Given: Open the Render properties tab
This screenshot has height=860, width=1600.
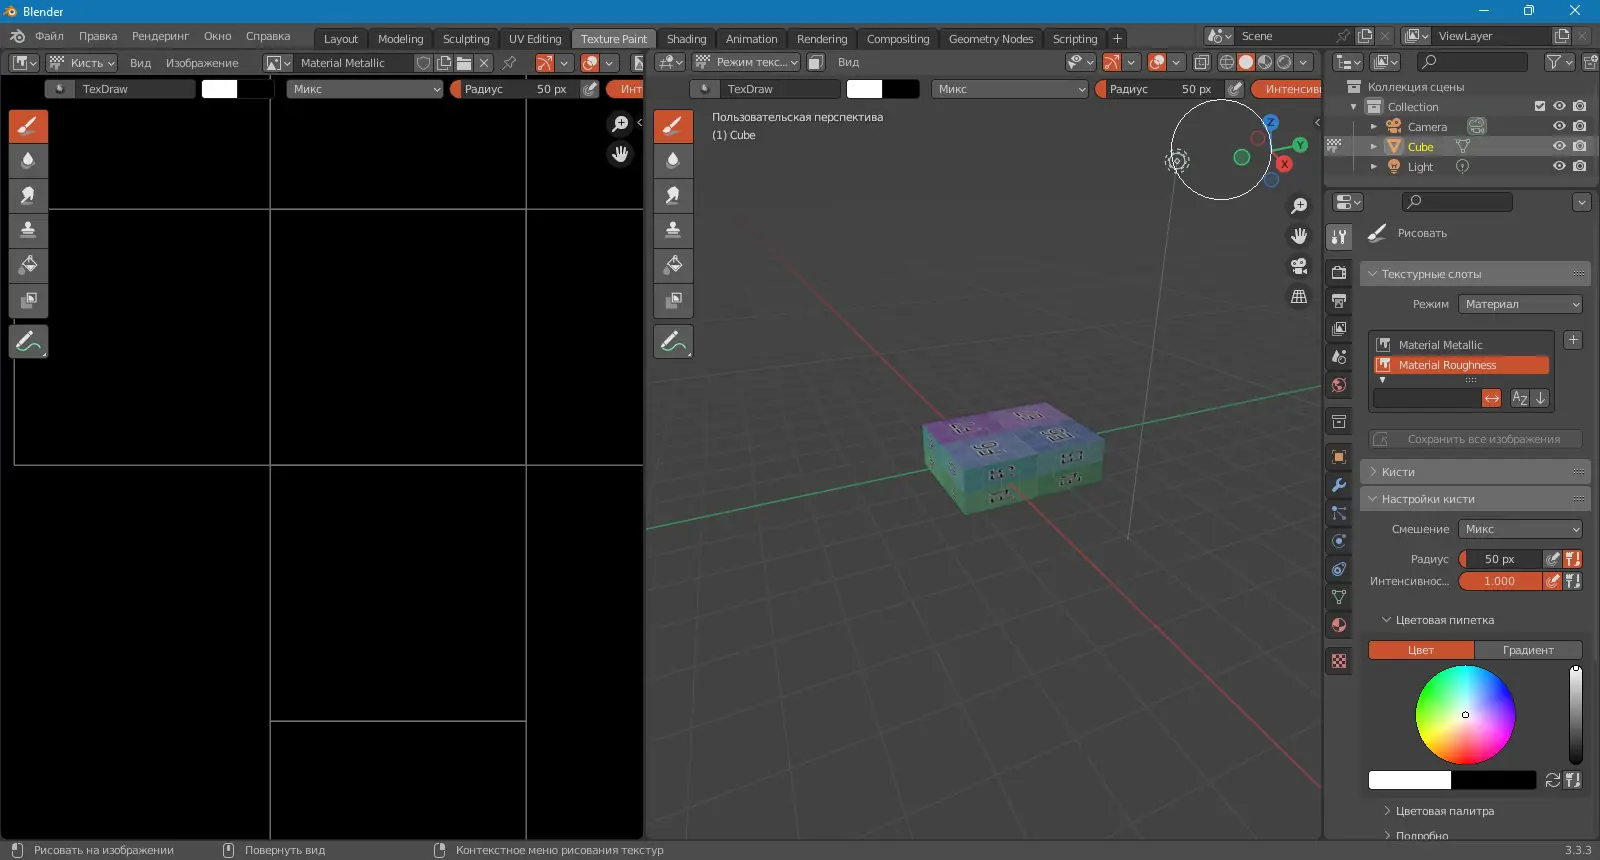Looking at the screenshot, I should click(x=1339, y=273).
